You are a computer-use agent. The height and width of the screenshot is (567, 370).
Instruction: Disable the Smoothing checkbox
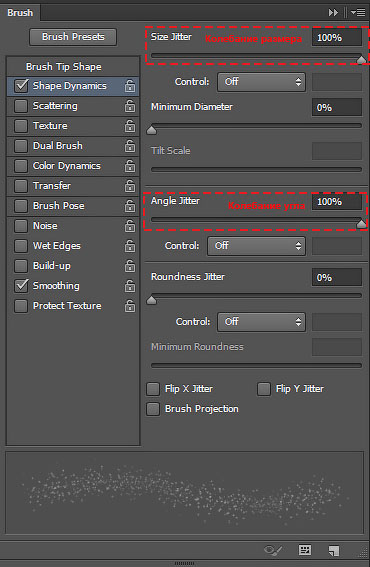point(21,286)
